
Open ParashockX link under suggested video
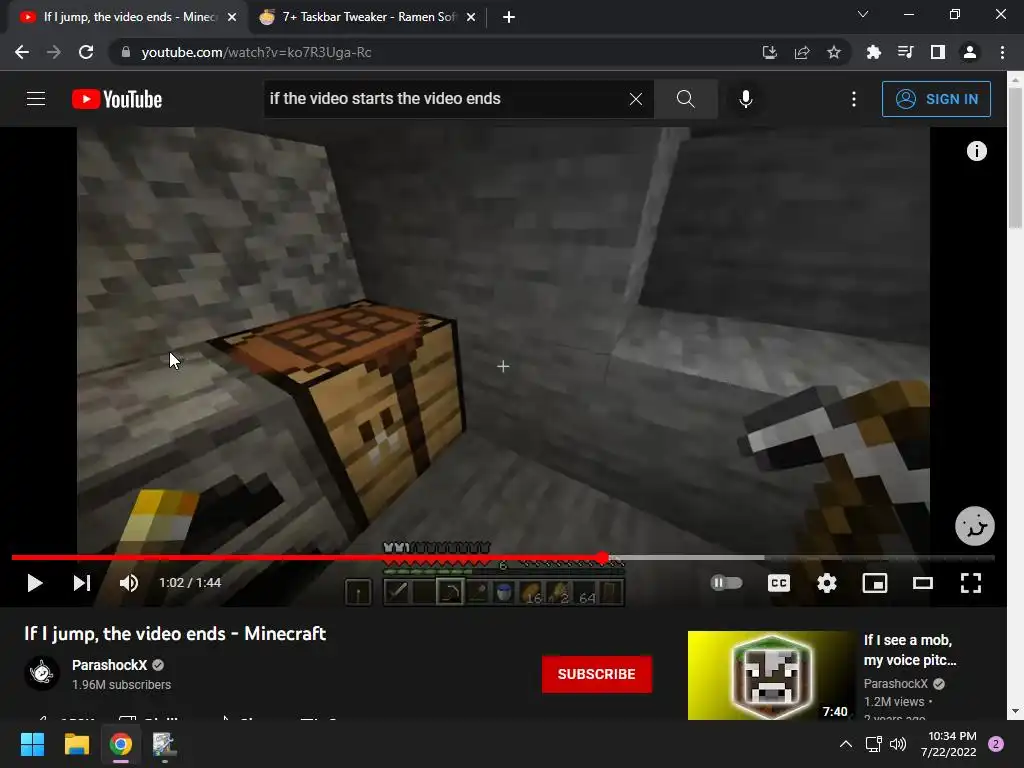[895, 683]
